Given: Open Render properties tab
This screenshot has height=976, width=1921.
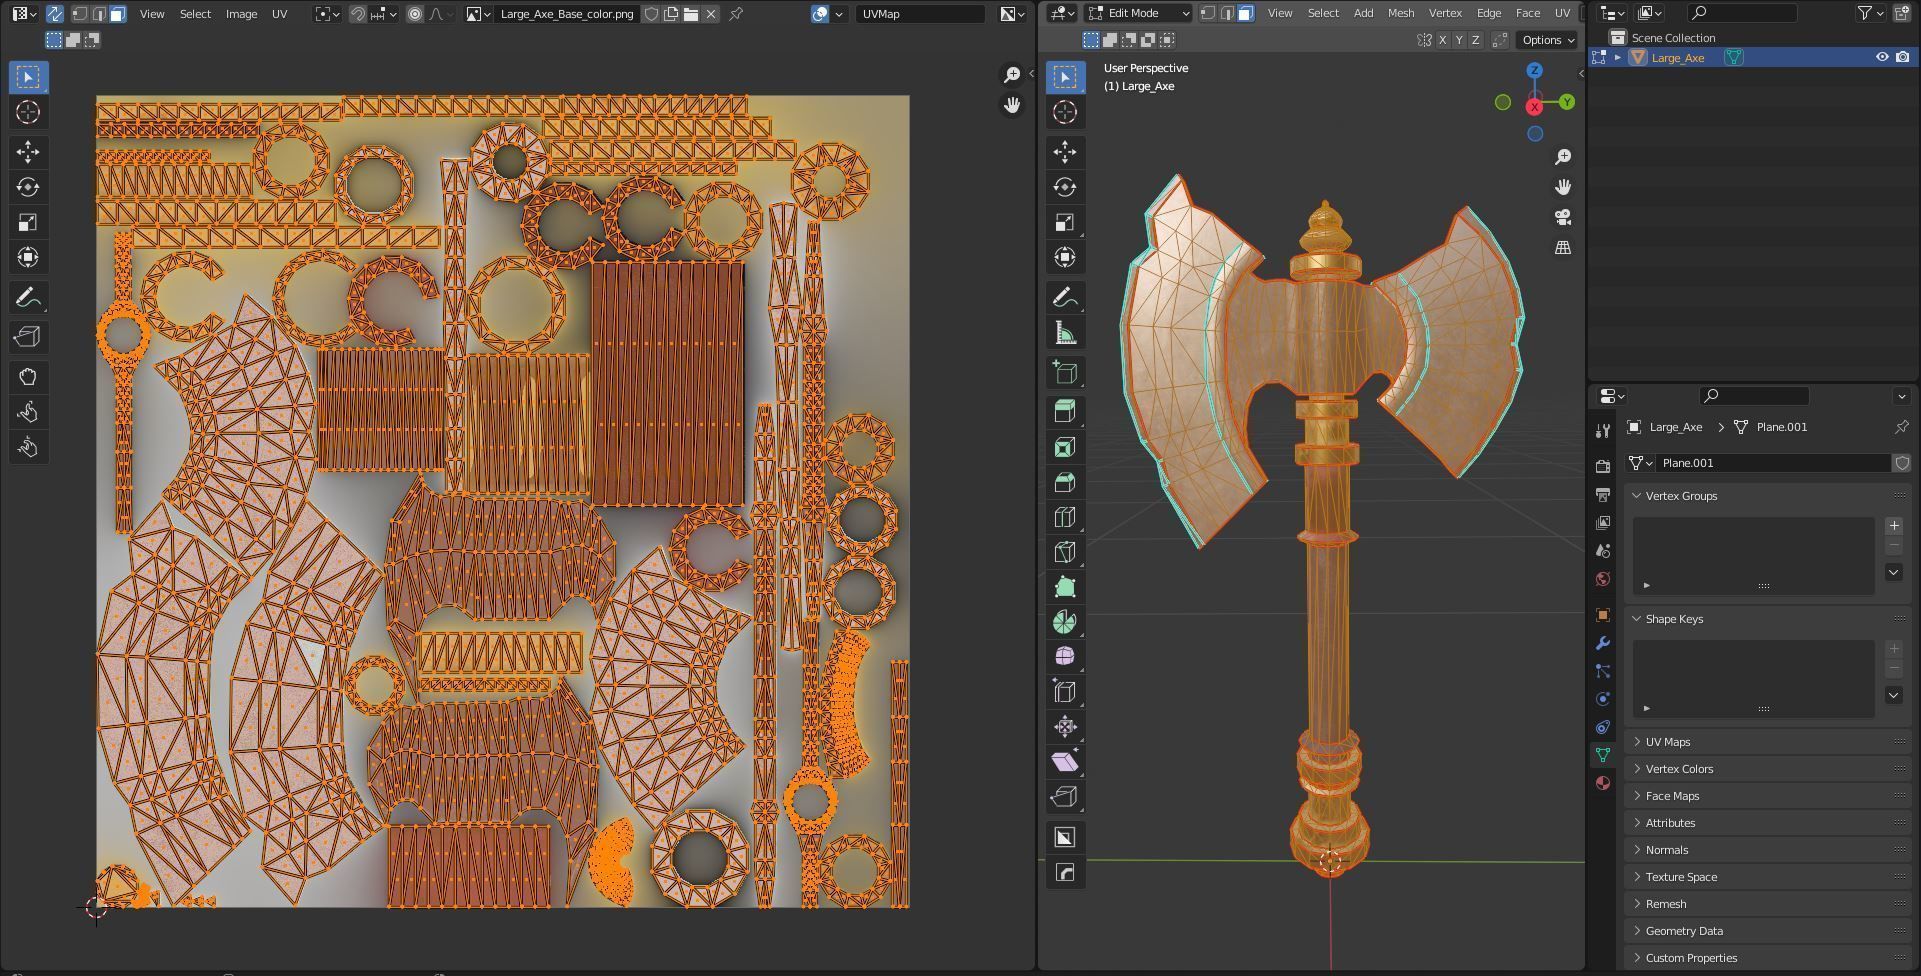Looking at the screenshot, I should pos(1603,466).
